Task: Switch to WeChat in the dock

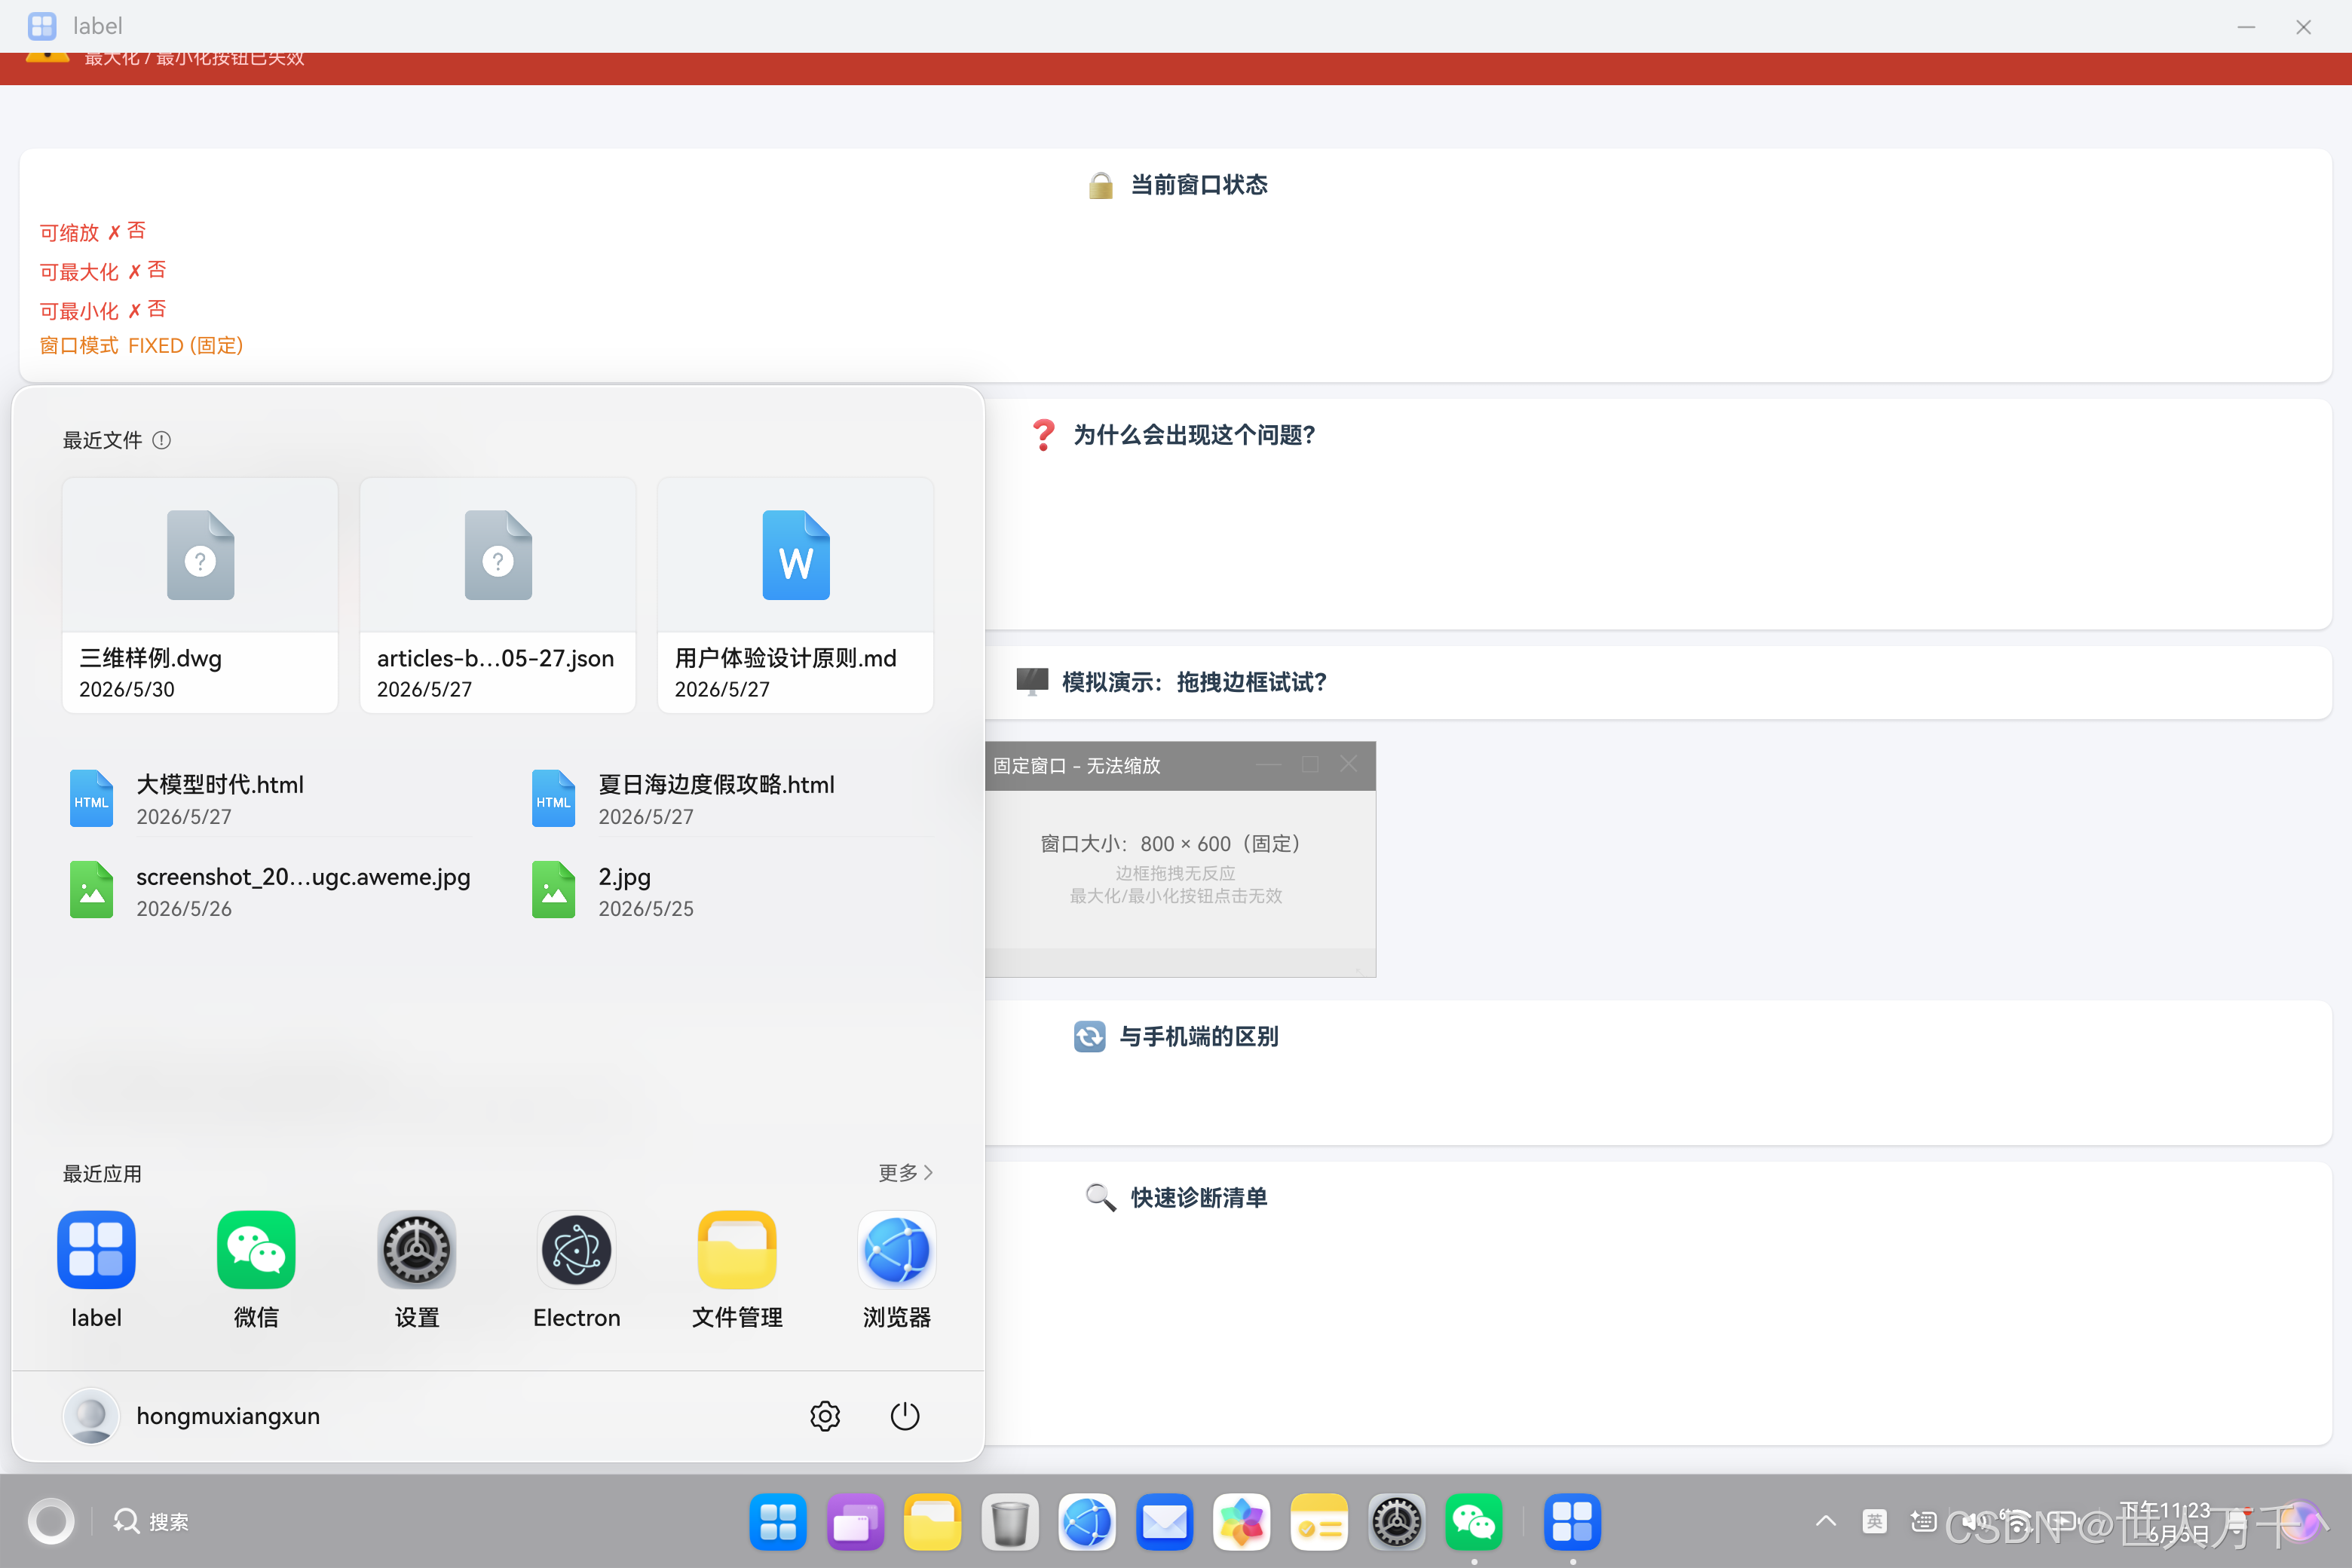Action: 1474,1521
